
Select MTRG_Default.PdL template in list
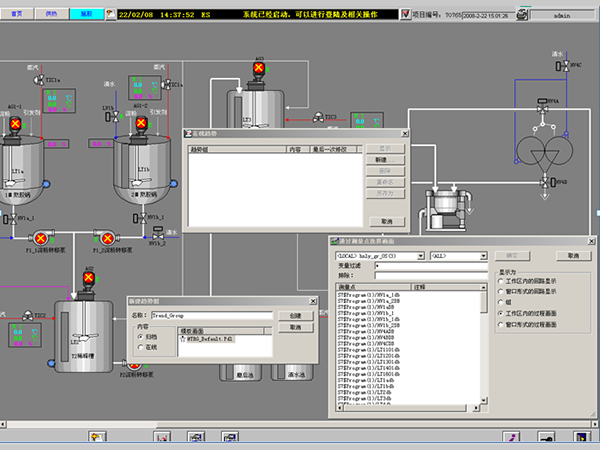point(210,339)
